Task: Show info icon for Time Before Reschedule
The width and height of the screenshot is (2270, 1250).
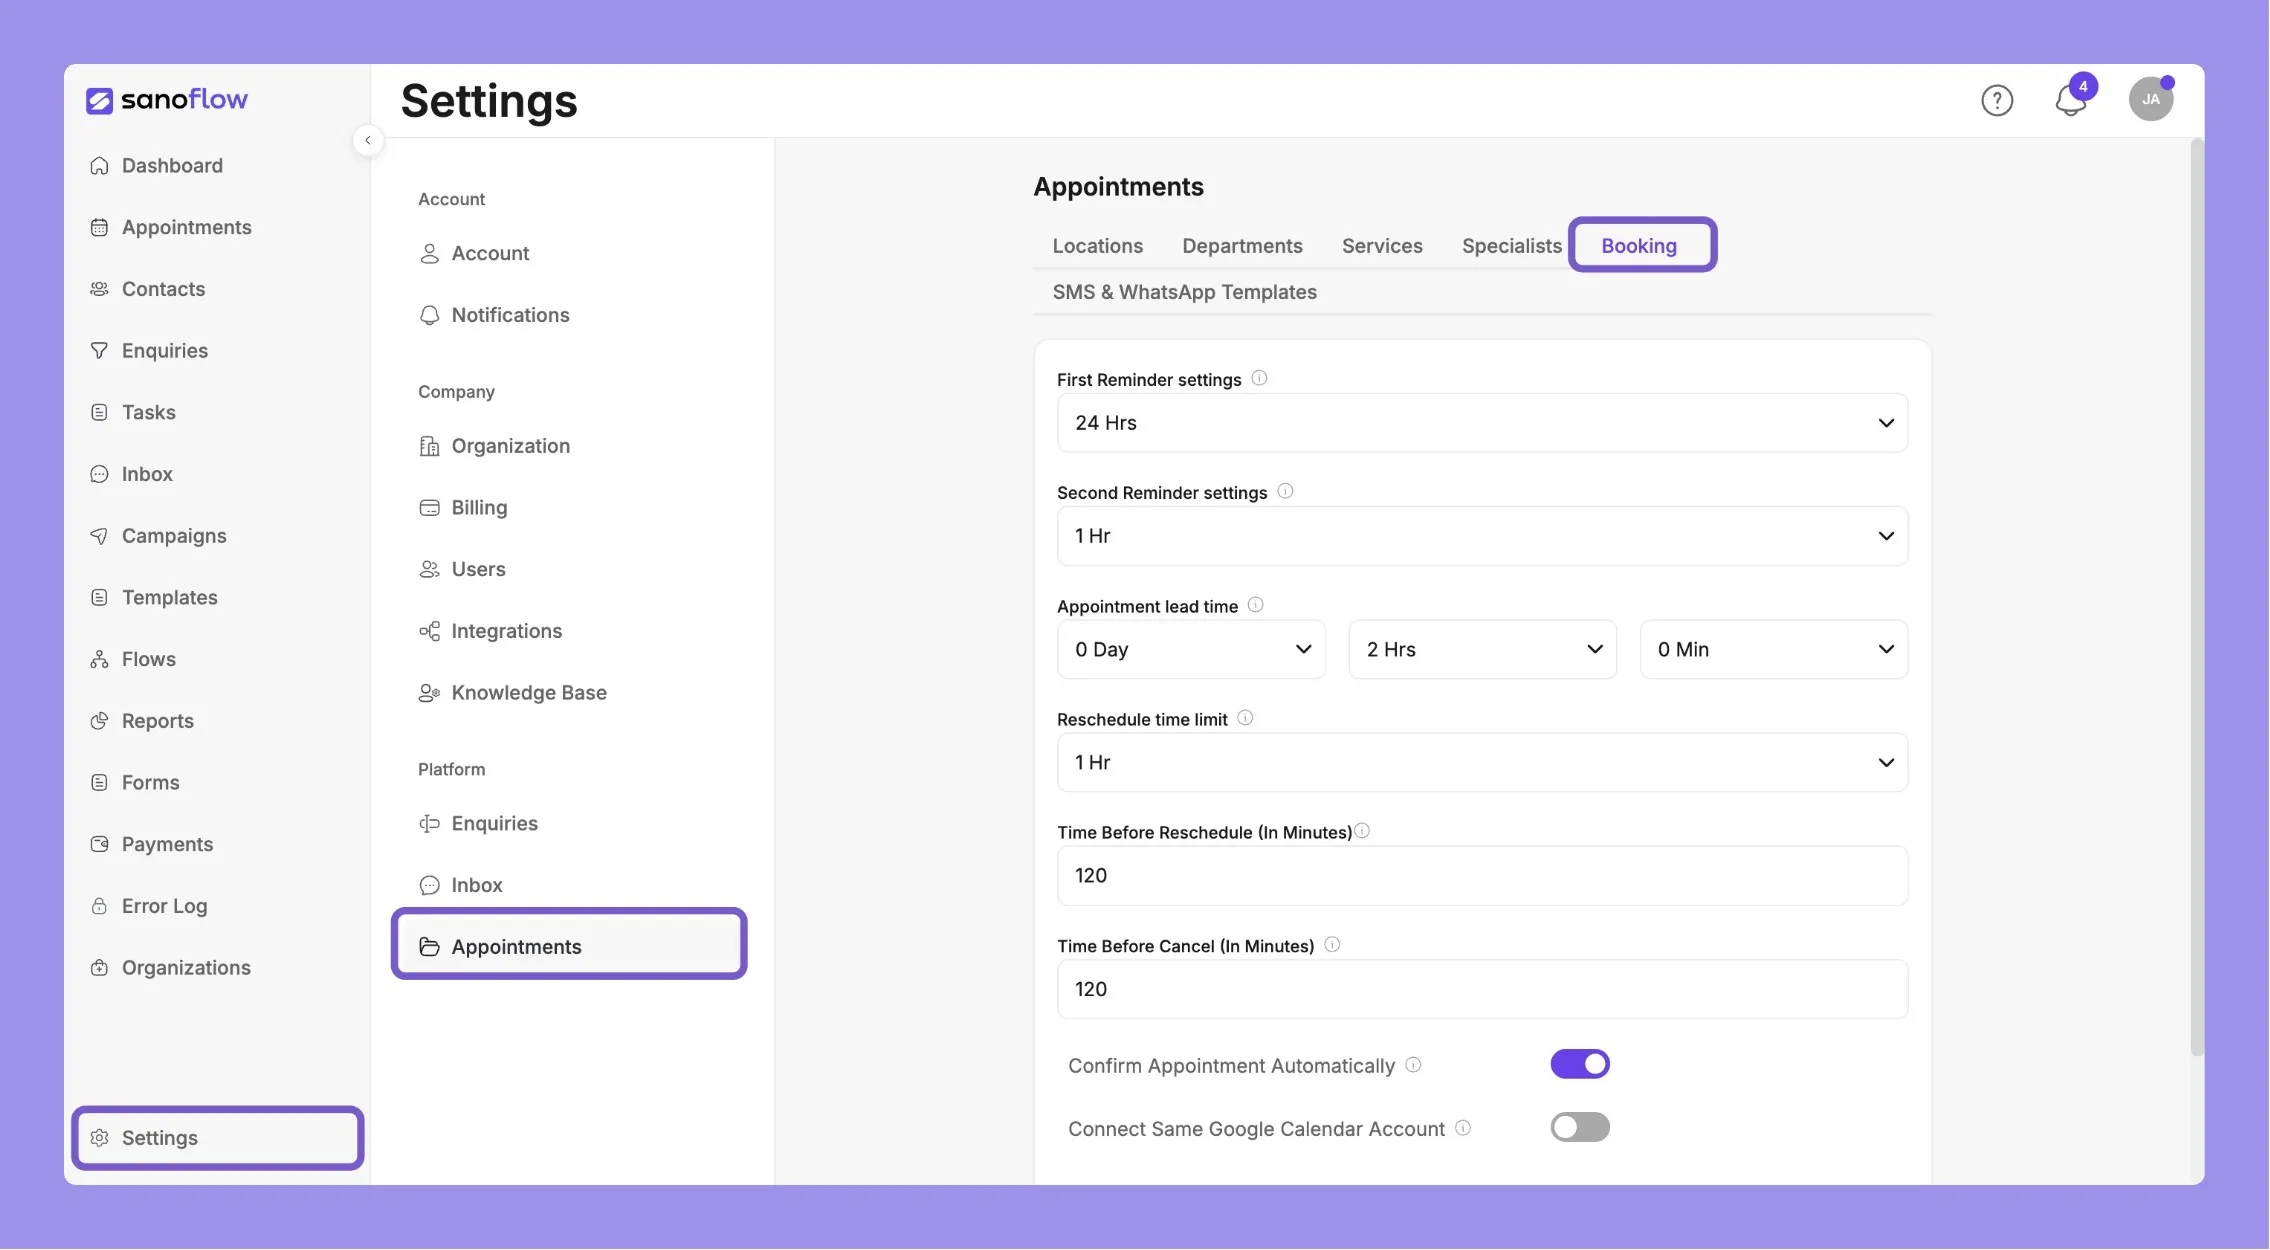Action: (1362, 831)
